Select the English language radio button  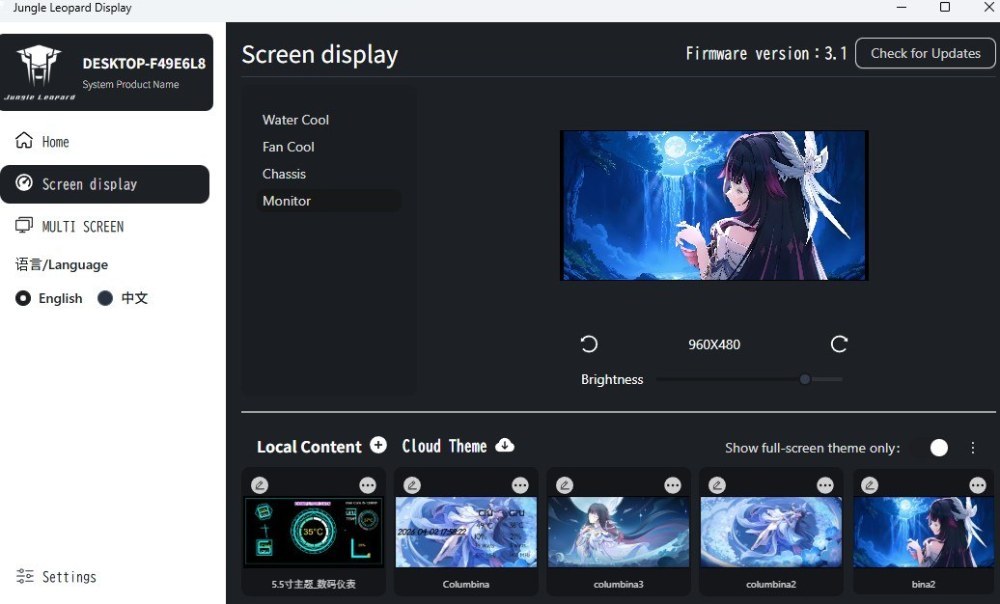[x=23, y=298]
